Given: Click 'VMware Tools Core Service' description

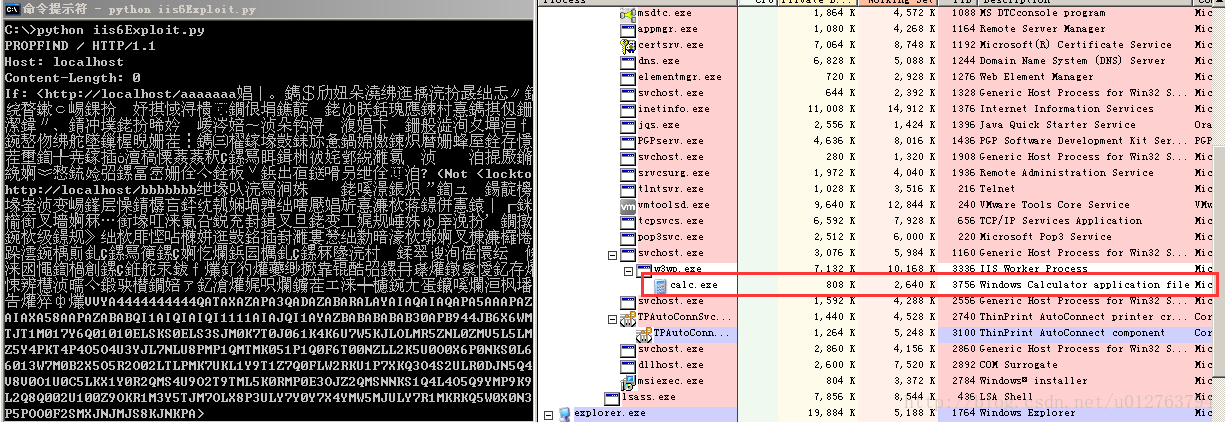Looking at the screenshot, I should click(1057, 205).
